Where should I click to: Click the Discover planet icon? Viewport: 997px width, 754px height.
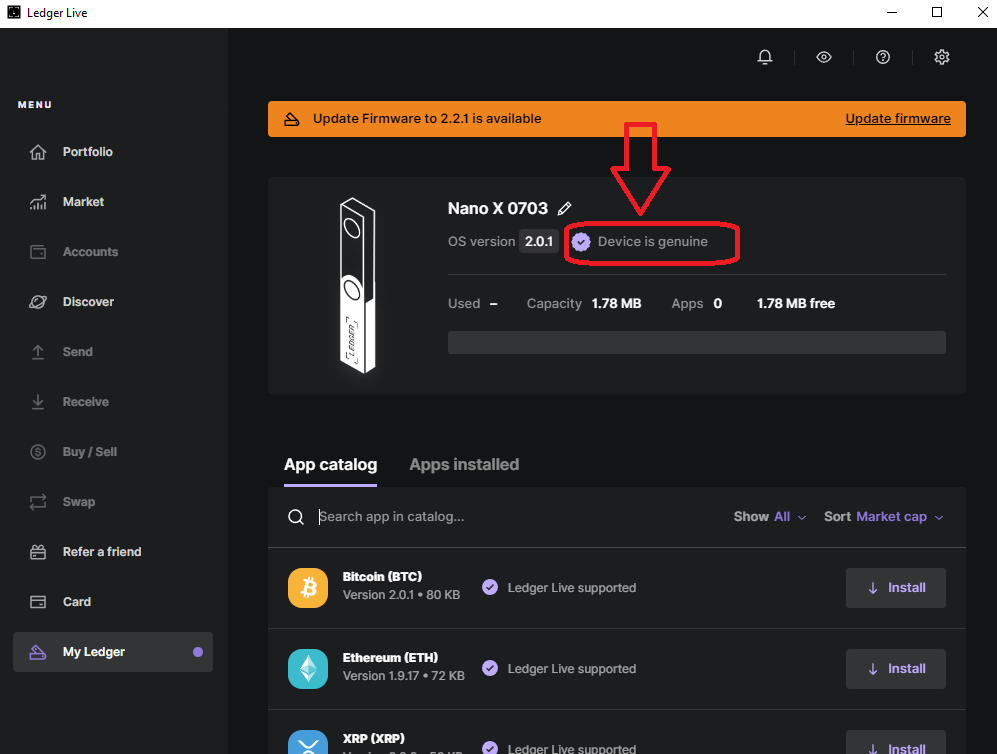tap(38, 302)
